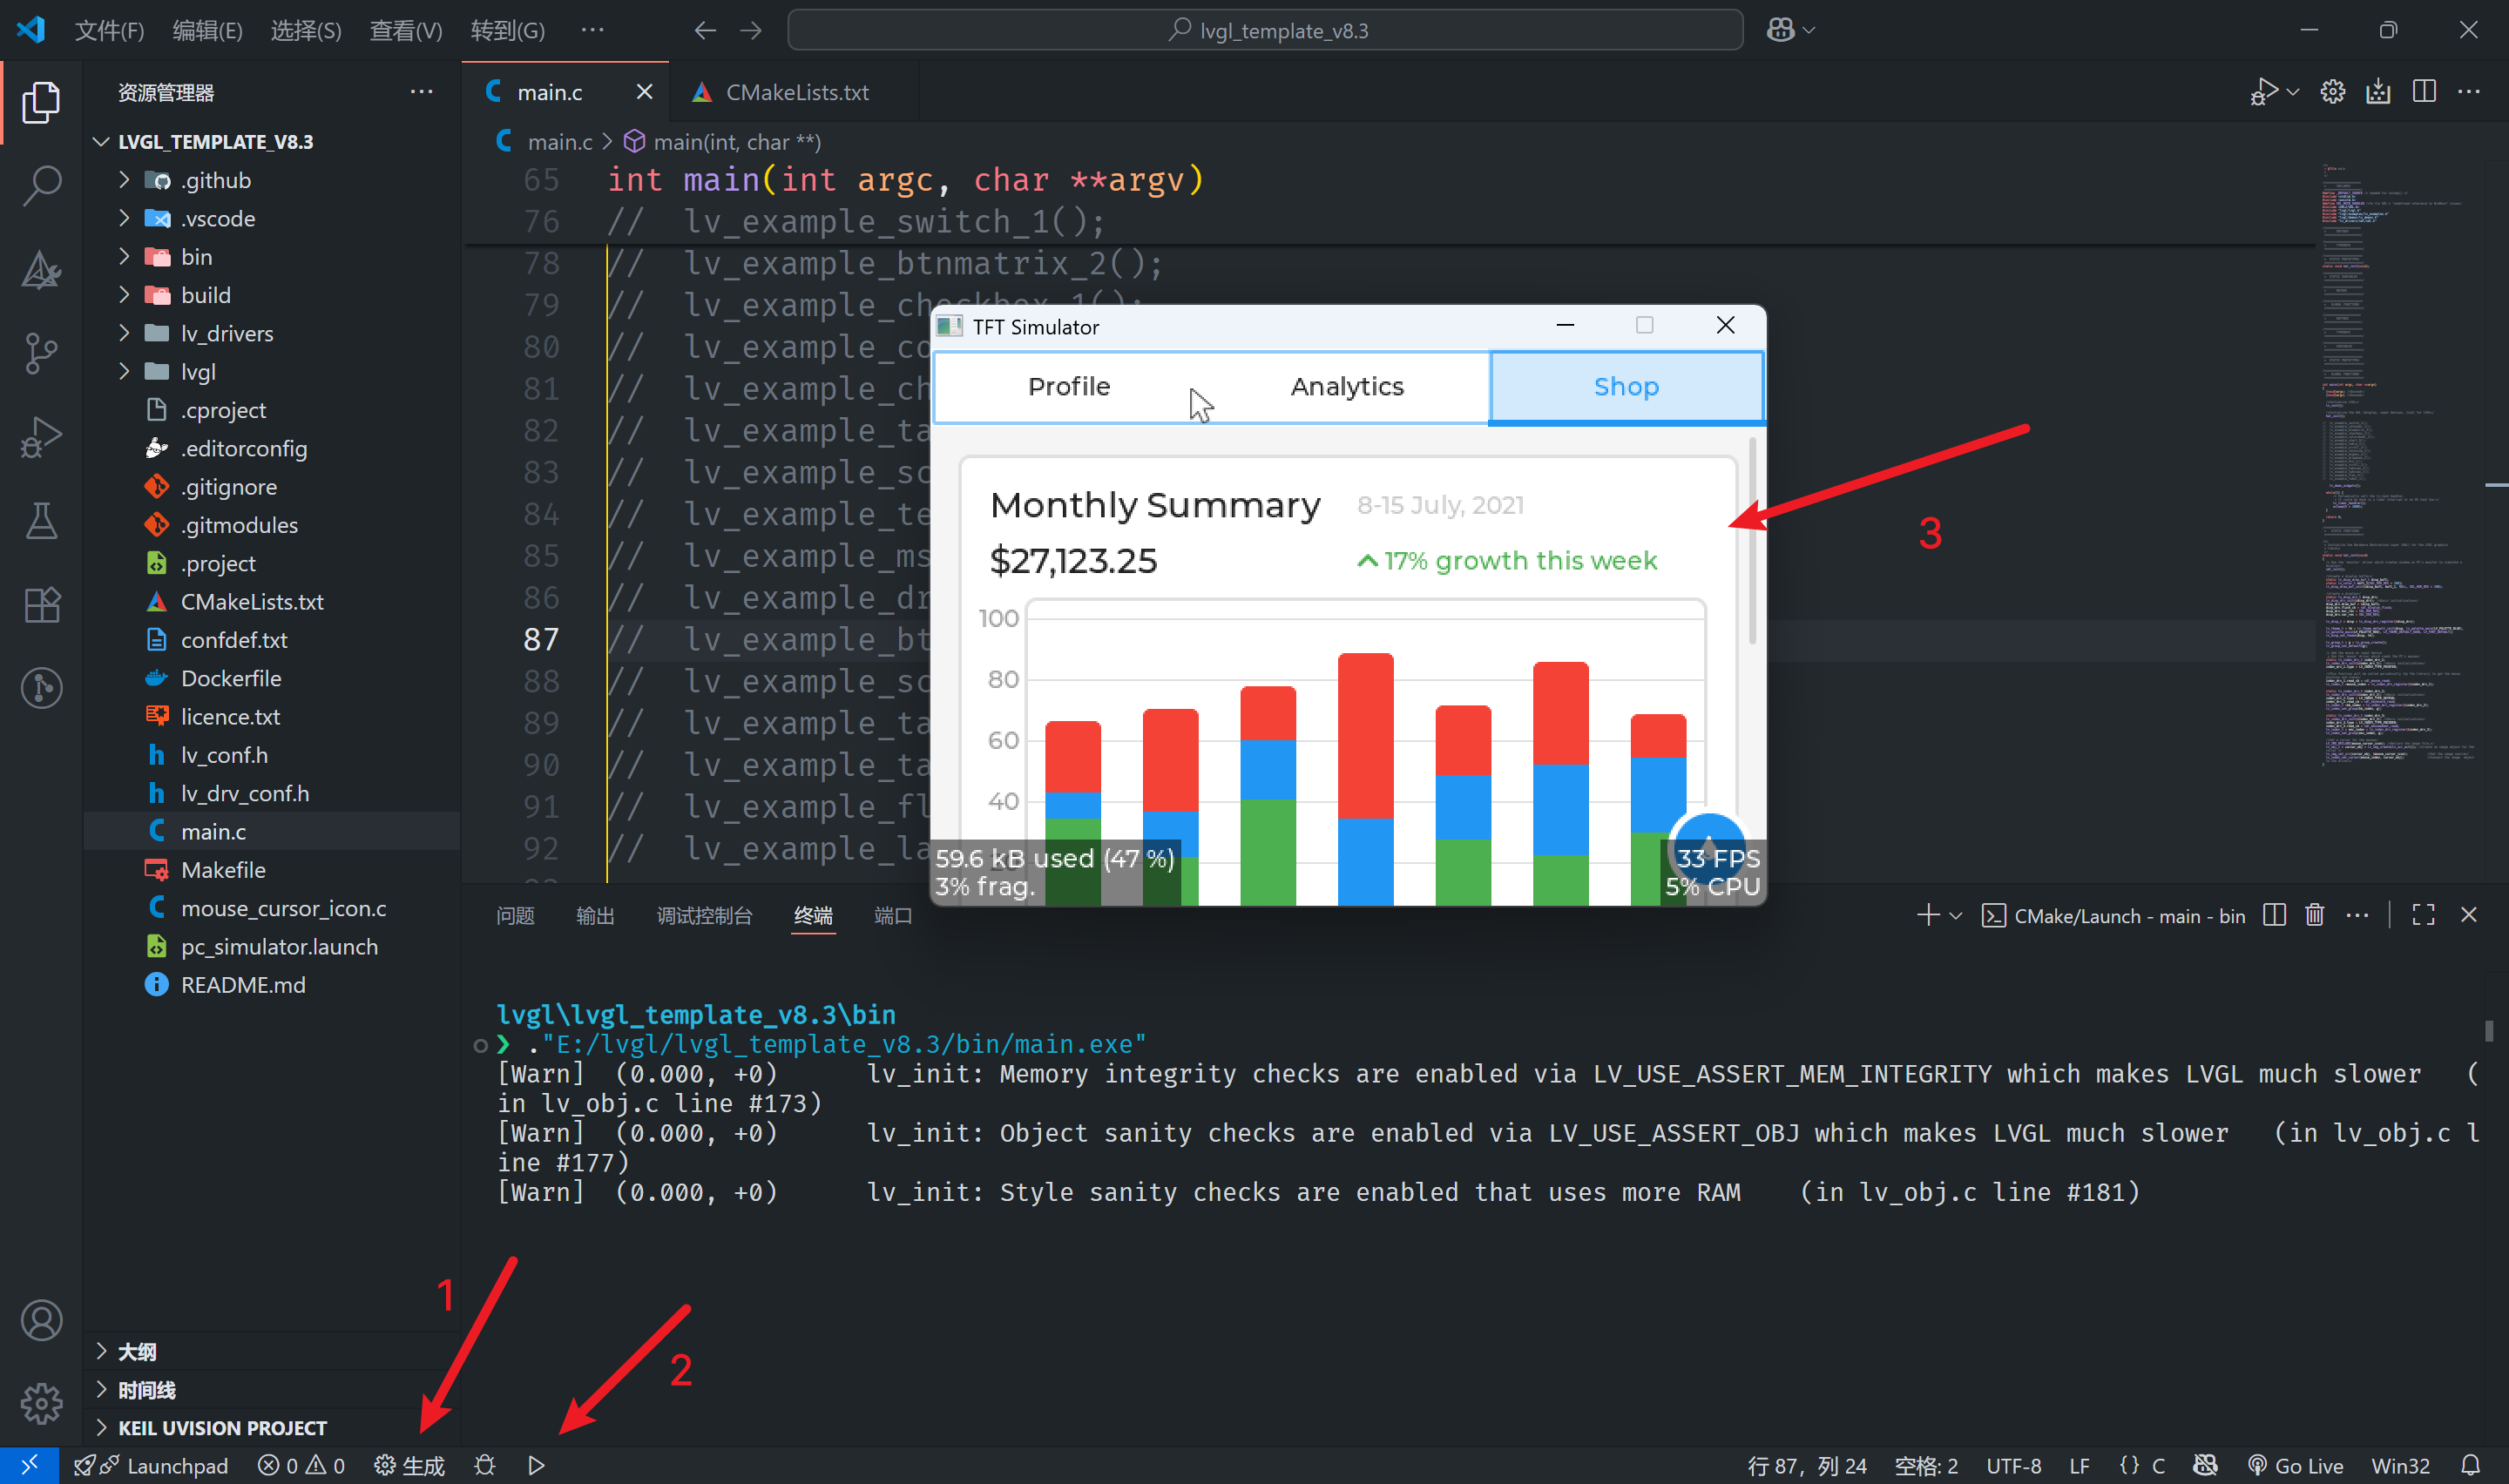Switch to the CMakeLists.txt editor tab
2509x1484 pixels.
click(x=796, y=92)
